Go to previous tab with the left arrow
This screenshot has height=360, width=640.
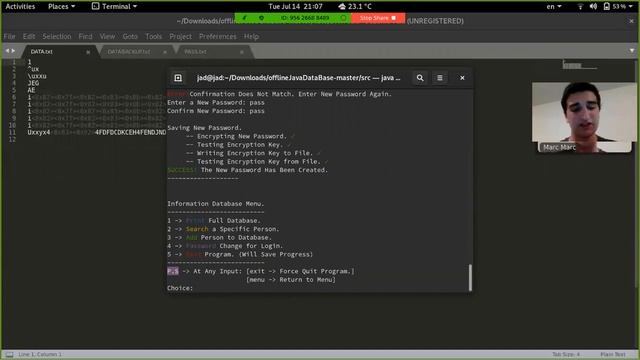pyautogui.click(x=7, y=51)
